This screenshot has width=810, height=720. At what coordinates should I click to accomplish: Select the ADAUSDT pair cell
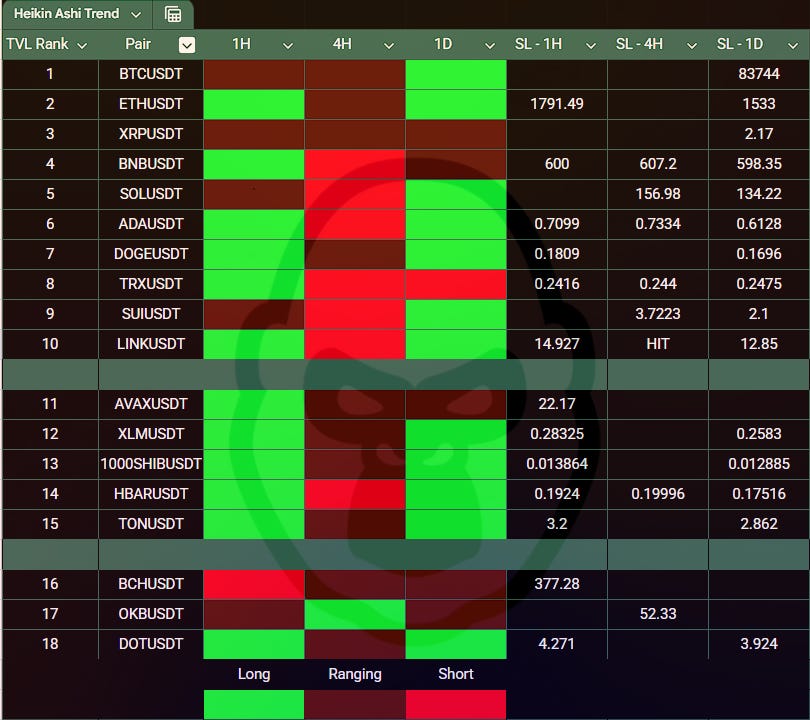point(151,224)
